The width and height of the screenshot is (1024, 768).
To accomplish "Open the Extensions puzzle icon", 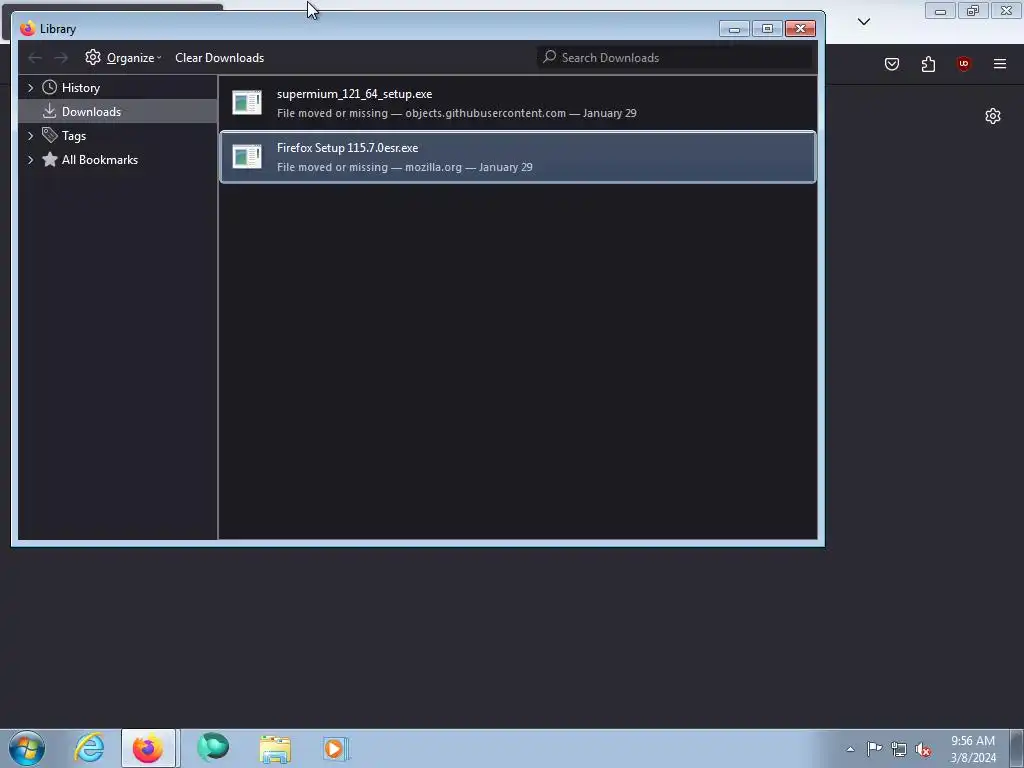I will coord(928,64).
